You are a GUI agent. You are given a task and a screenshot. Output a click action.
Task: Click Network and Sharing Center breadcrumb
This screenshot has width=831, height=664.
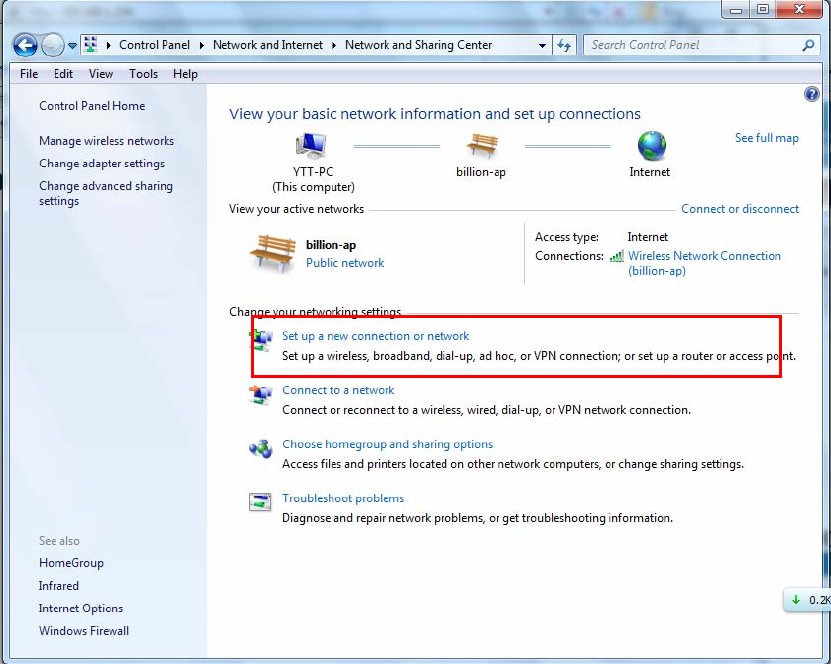(x=419, y=45)
